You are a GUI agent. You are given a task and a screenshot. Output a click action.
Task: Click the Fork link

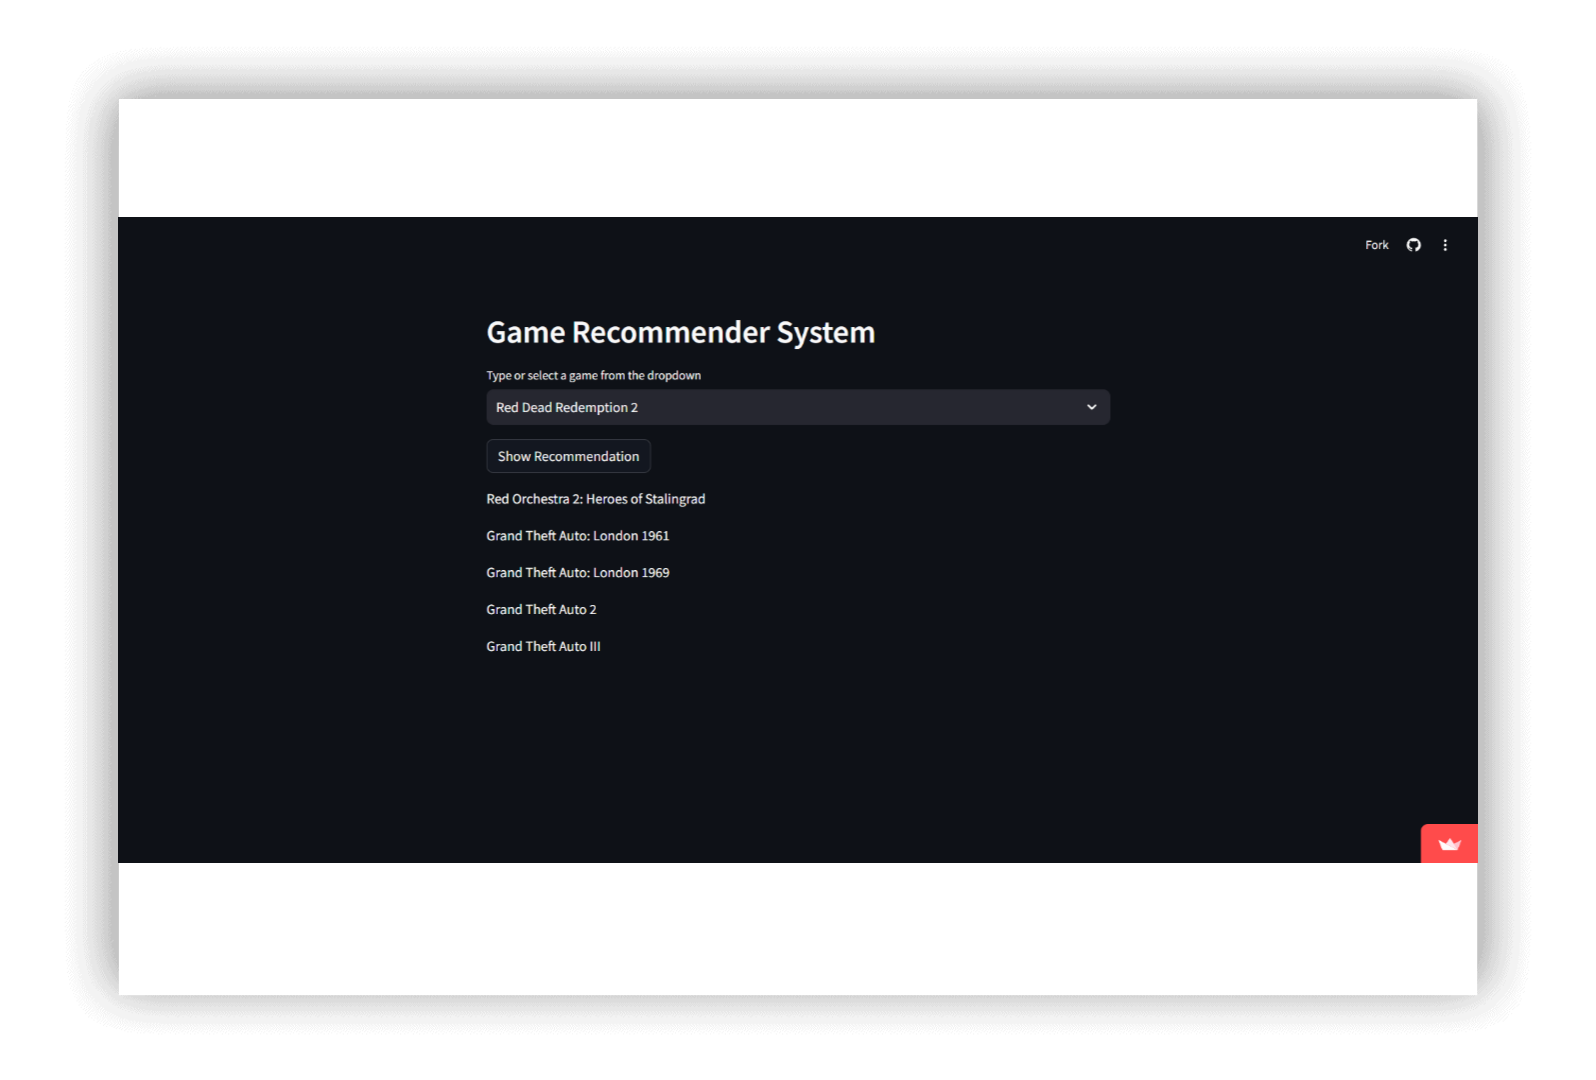pyautogui.click(x=1377, y=245)
